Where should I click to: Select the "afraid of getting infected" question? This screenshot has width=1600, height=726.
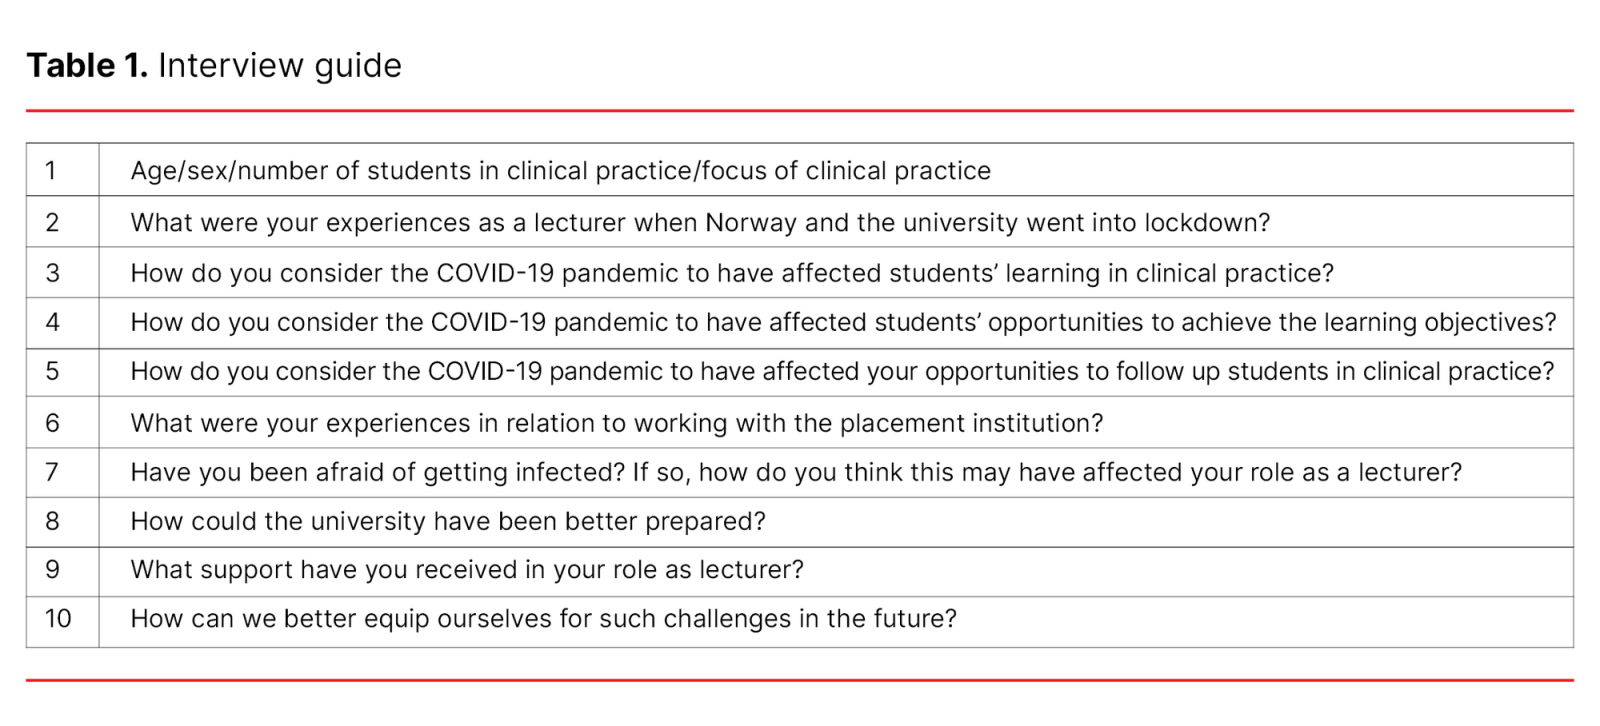point(796,473)
